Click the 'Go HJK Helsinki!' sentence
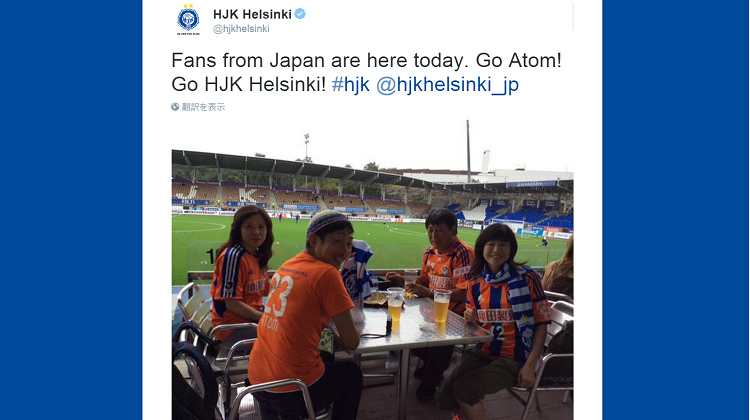Viewport: 750px width, 420px height. coord(249,84)
